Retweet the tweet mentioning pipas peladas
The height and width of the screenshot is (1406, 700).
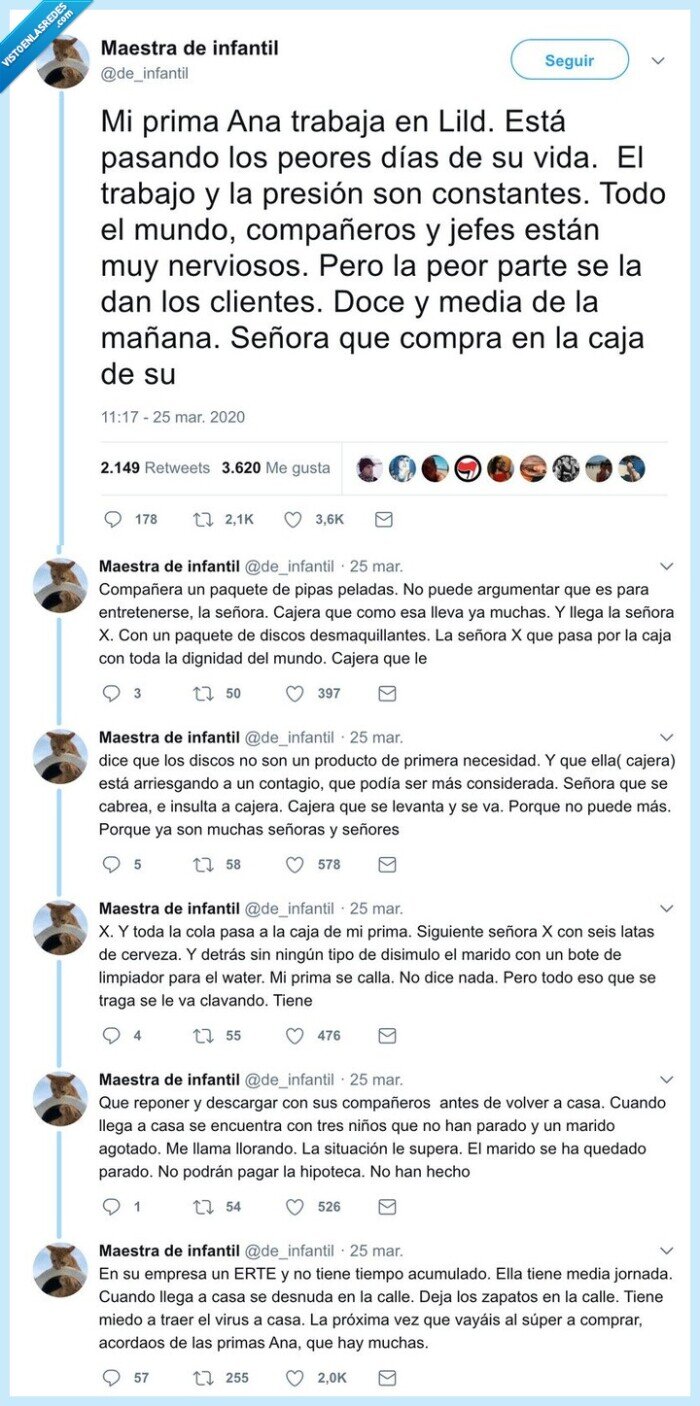pyautogui.click(x=205, y=692)
